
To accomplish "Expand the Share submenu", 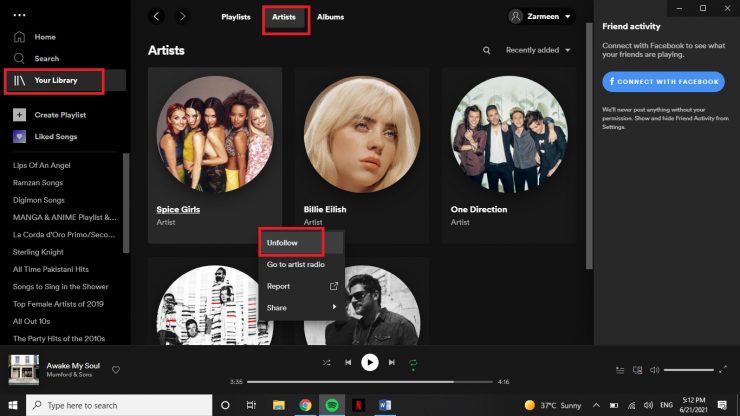I will (x=301, y=307).
